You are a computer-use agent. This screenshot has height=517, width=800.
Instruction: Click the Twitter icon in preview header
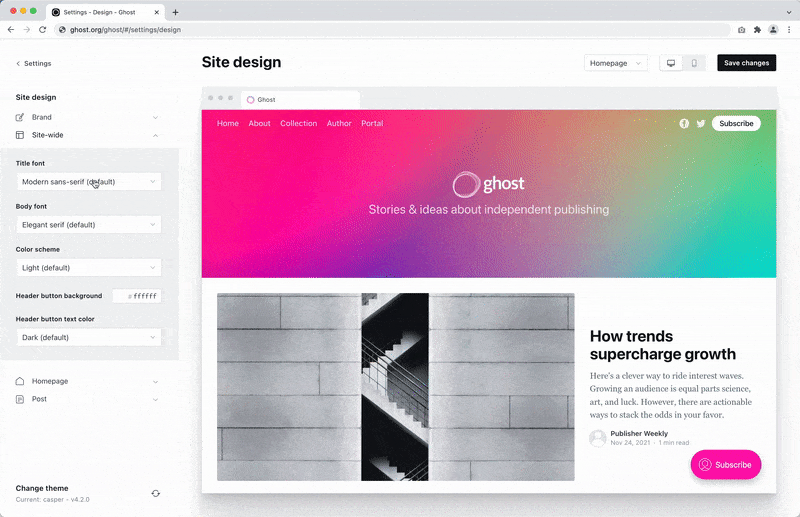pos(701,124)
